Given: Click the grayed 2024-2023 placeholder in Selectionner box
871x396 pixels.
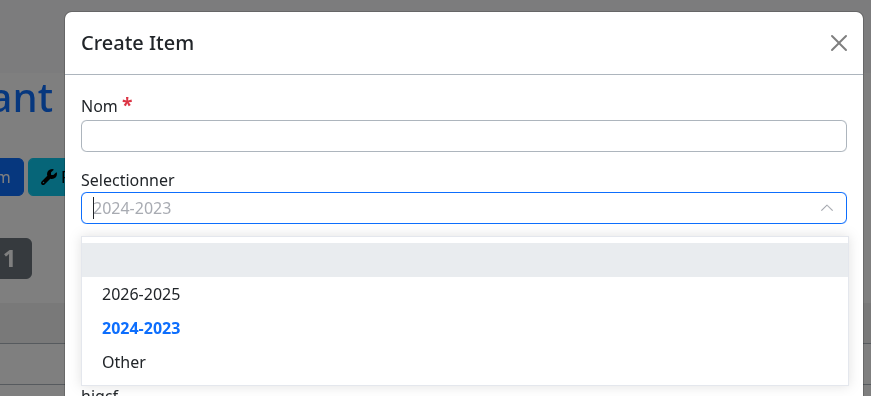Looking at the screenshot, I should click(132, 208).
